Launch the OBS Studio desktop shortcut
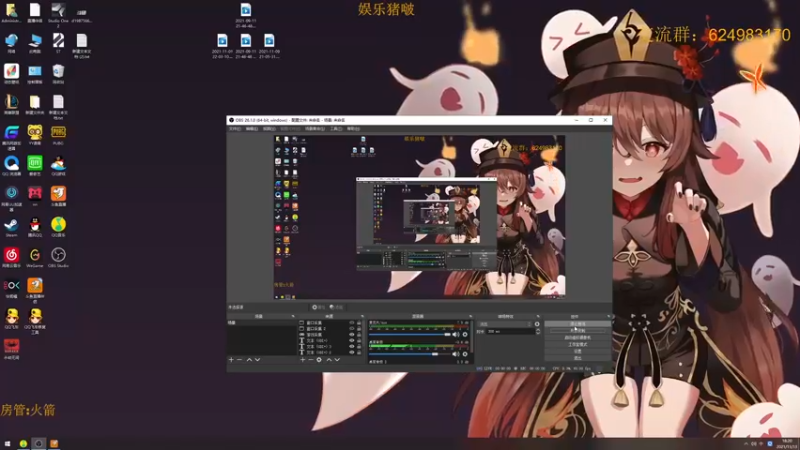Screen dimensions: 800x450 click(x=58, y=258)
